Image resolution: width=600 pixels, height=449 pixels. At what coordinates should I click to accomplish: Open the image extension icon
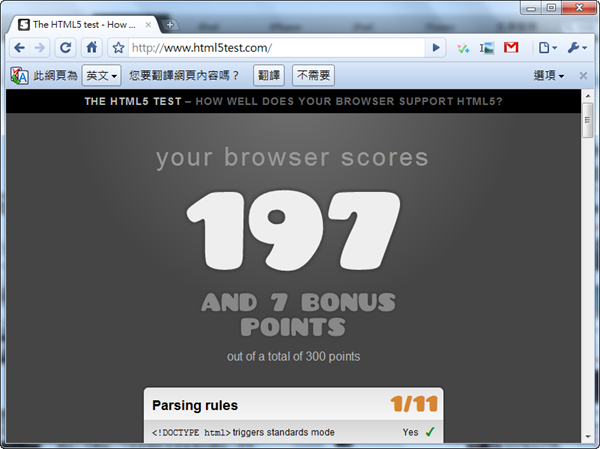point(487,48)
